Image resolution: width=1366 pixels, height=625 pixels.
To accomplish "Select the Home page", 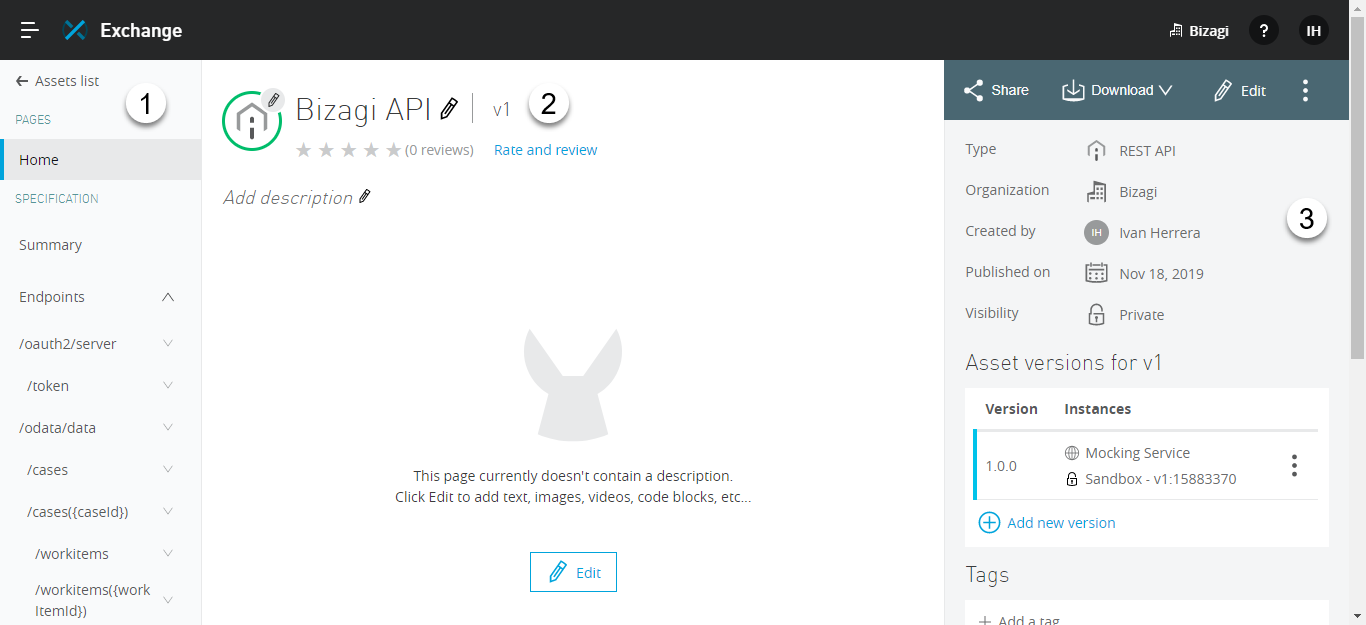I will tap(100, 160).
